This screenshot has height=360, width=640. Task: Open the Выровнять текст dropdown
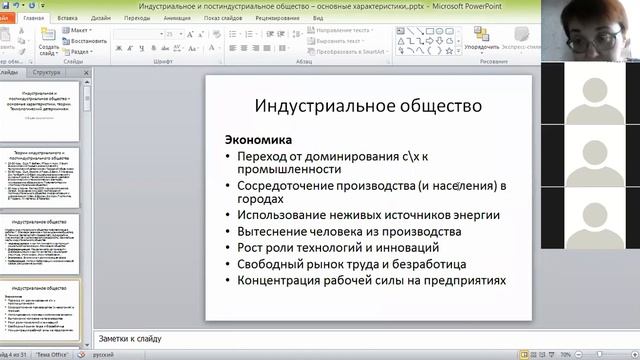pyautogui.click(x=336, y=41)
